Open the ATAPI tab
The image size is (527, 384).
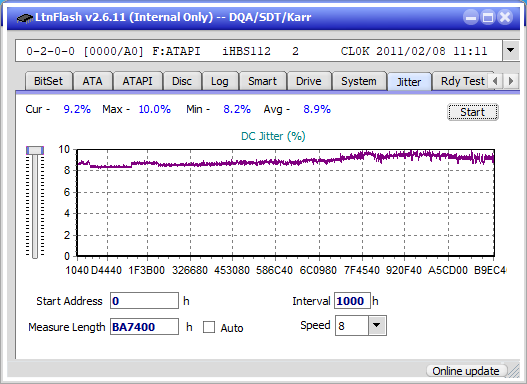[x=137, y=81]
